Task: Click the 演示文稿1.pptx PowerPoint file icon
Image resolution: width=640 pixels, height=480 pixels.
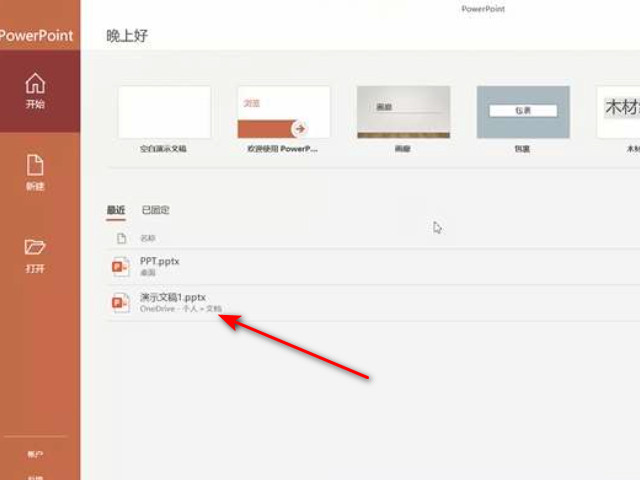Action: pos(120,303)
